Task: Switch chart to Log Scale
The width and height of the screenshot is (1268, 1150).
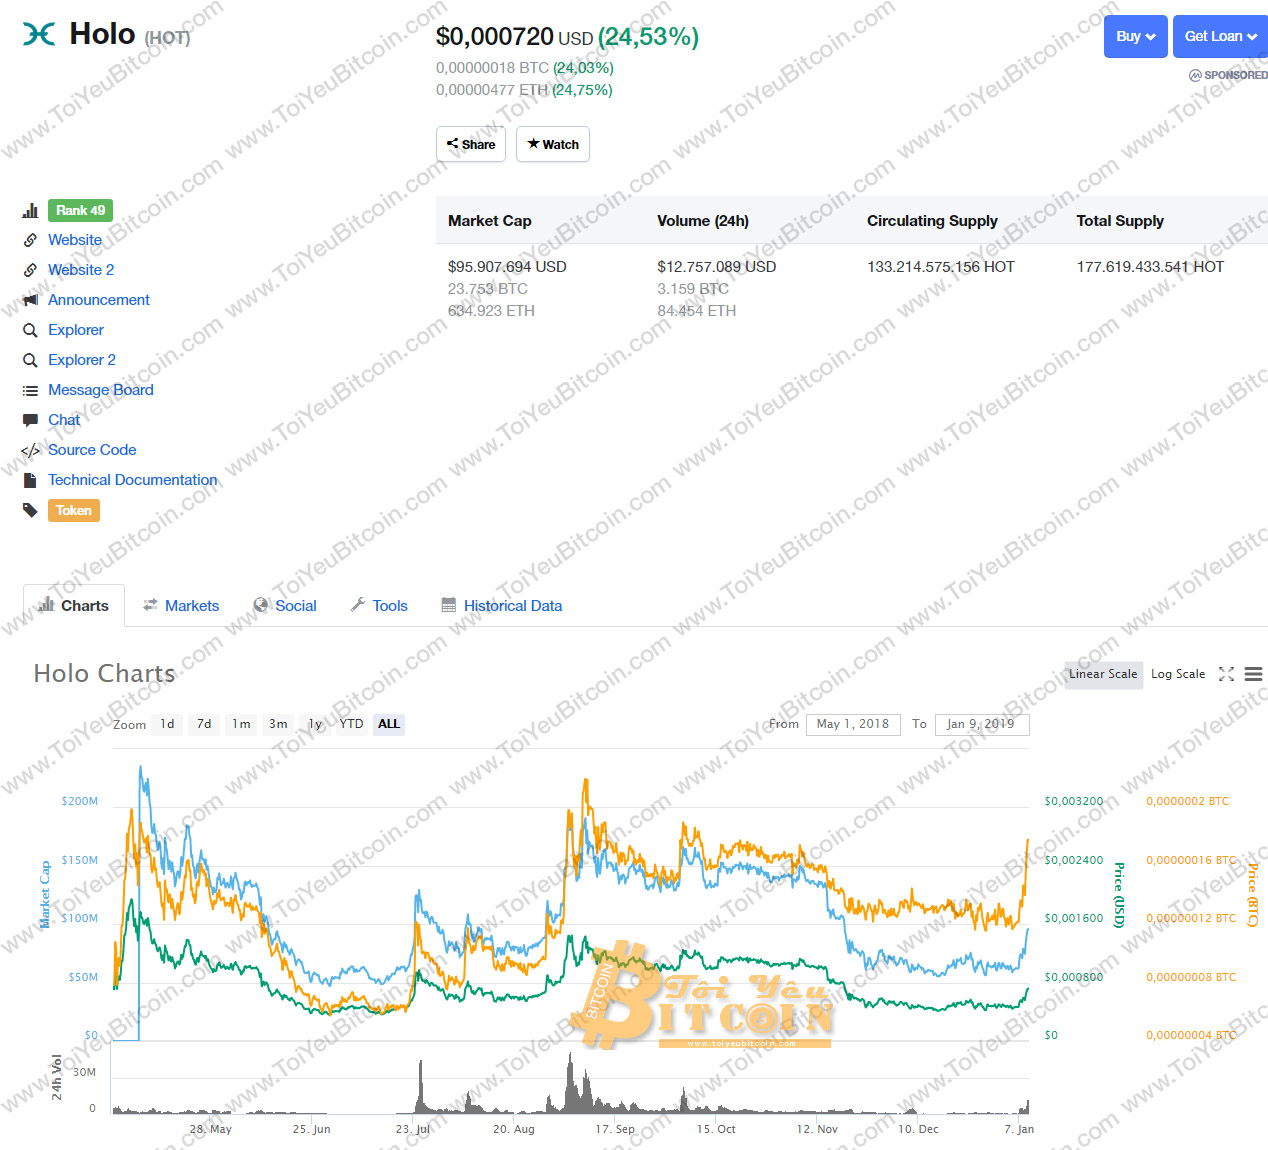Action: coord(1178,674)
